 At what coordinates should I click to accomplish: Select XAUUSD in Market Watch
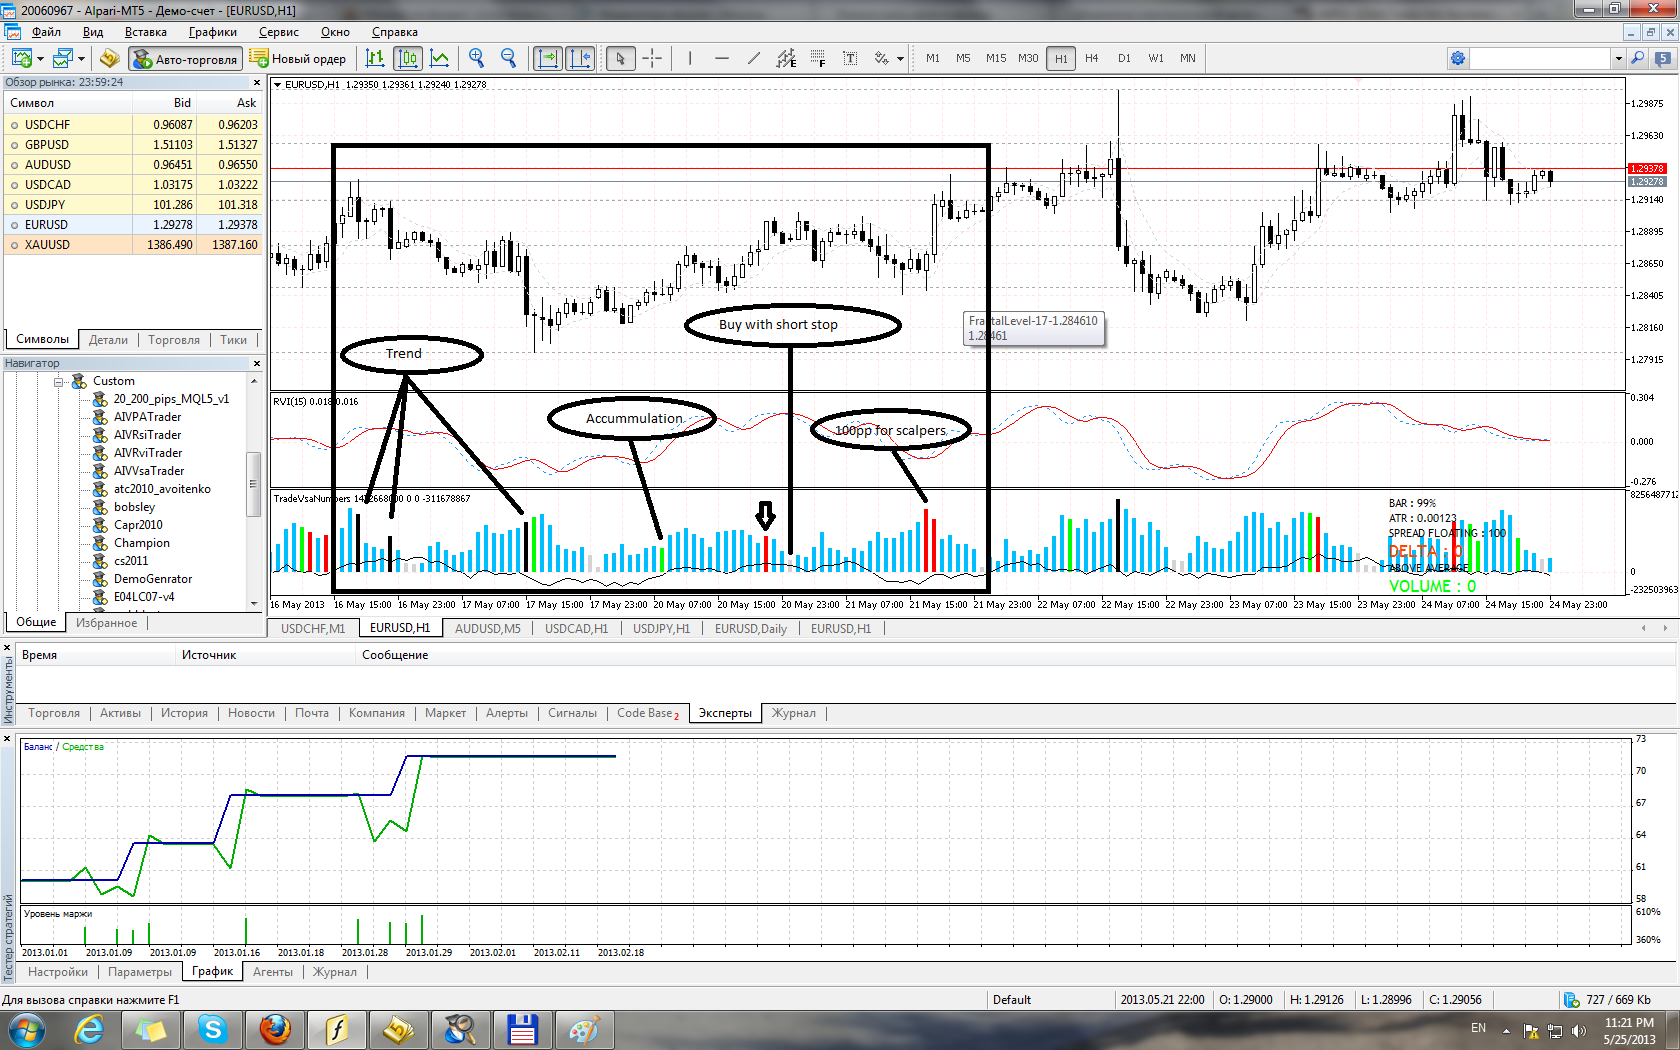click(133, 245)
